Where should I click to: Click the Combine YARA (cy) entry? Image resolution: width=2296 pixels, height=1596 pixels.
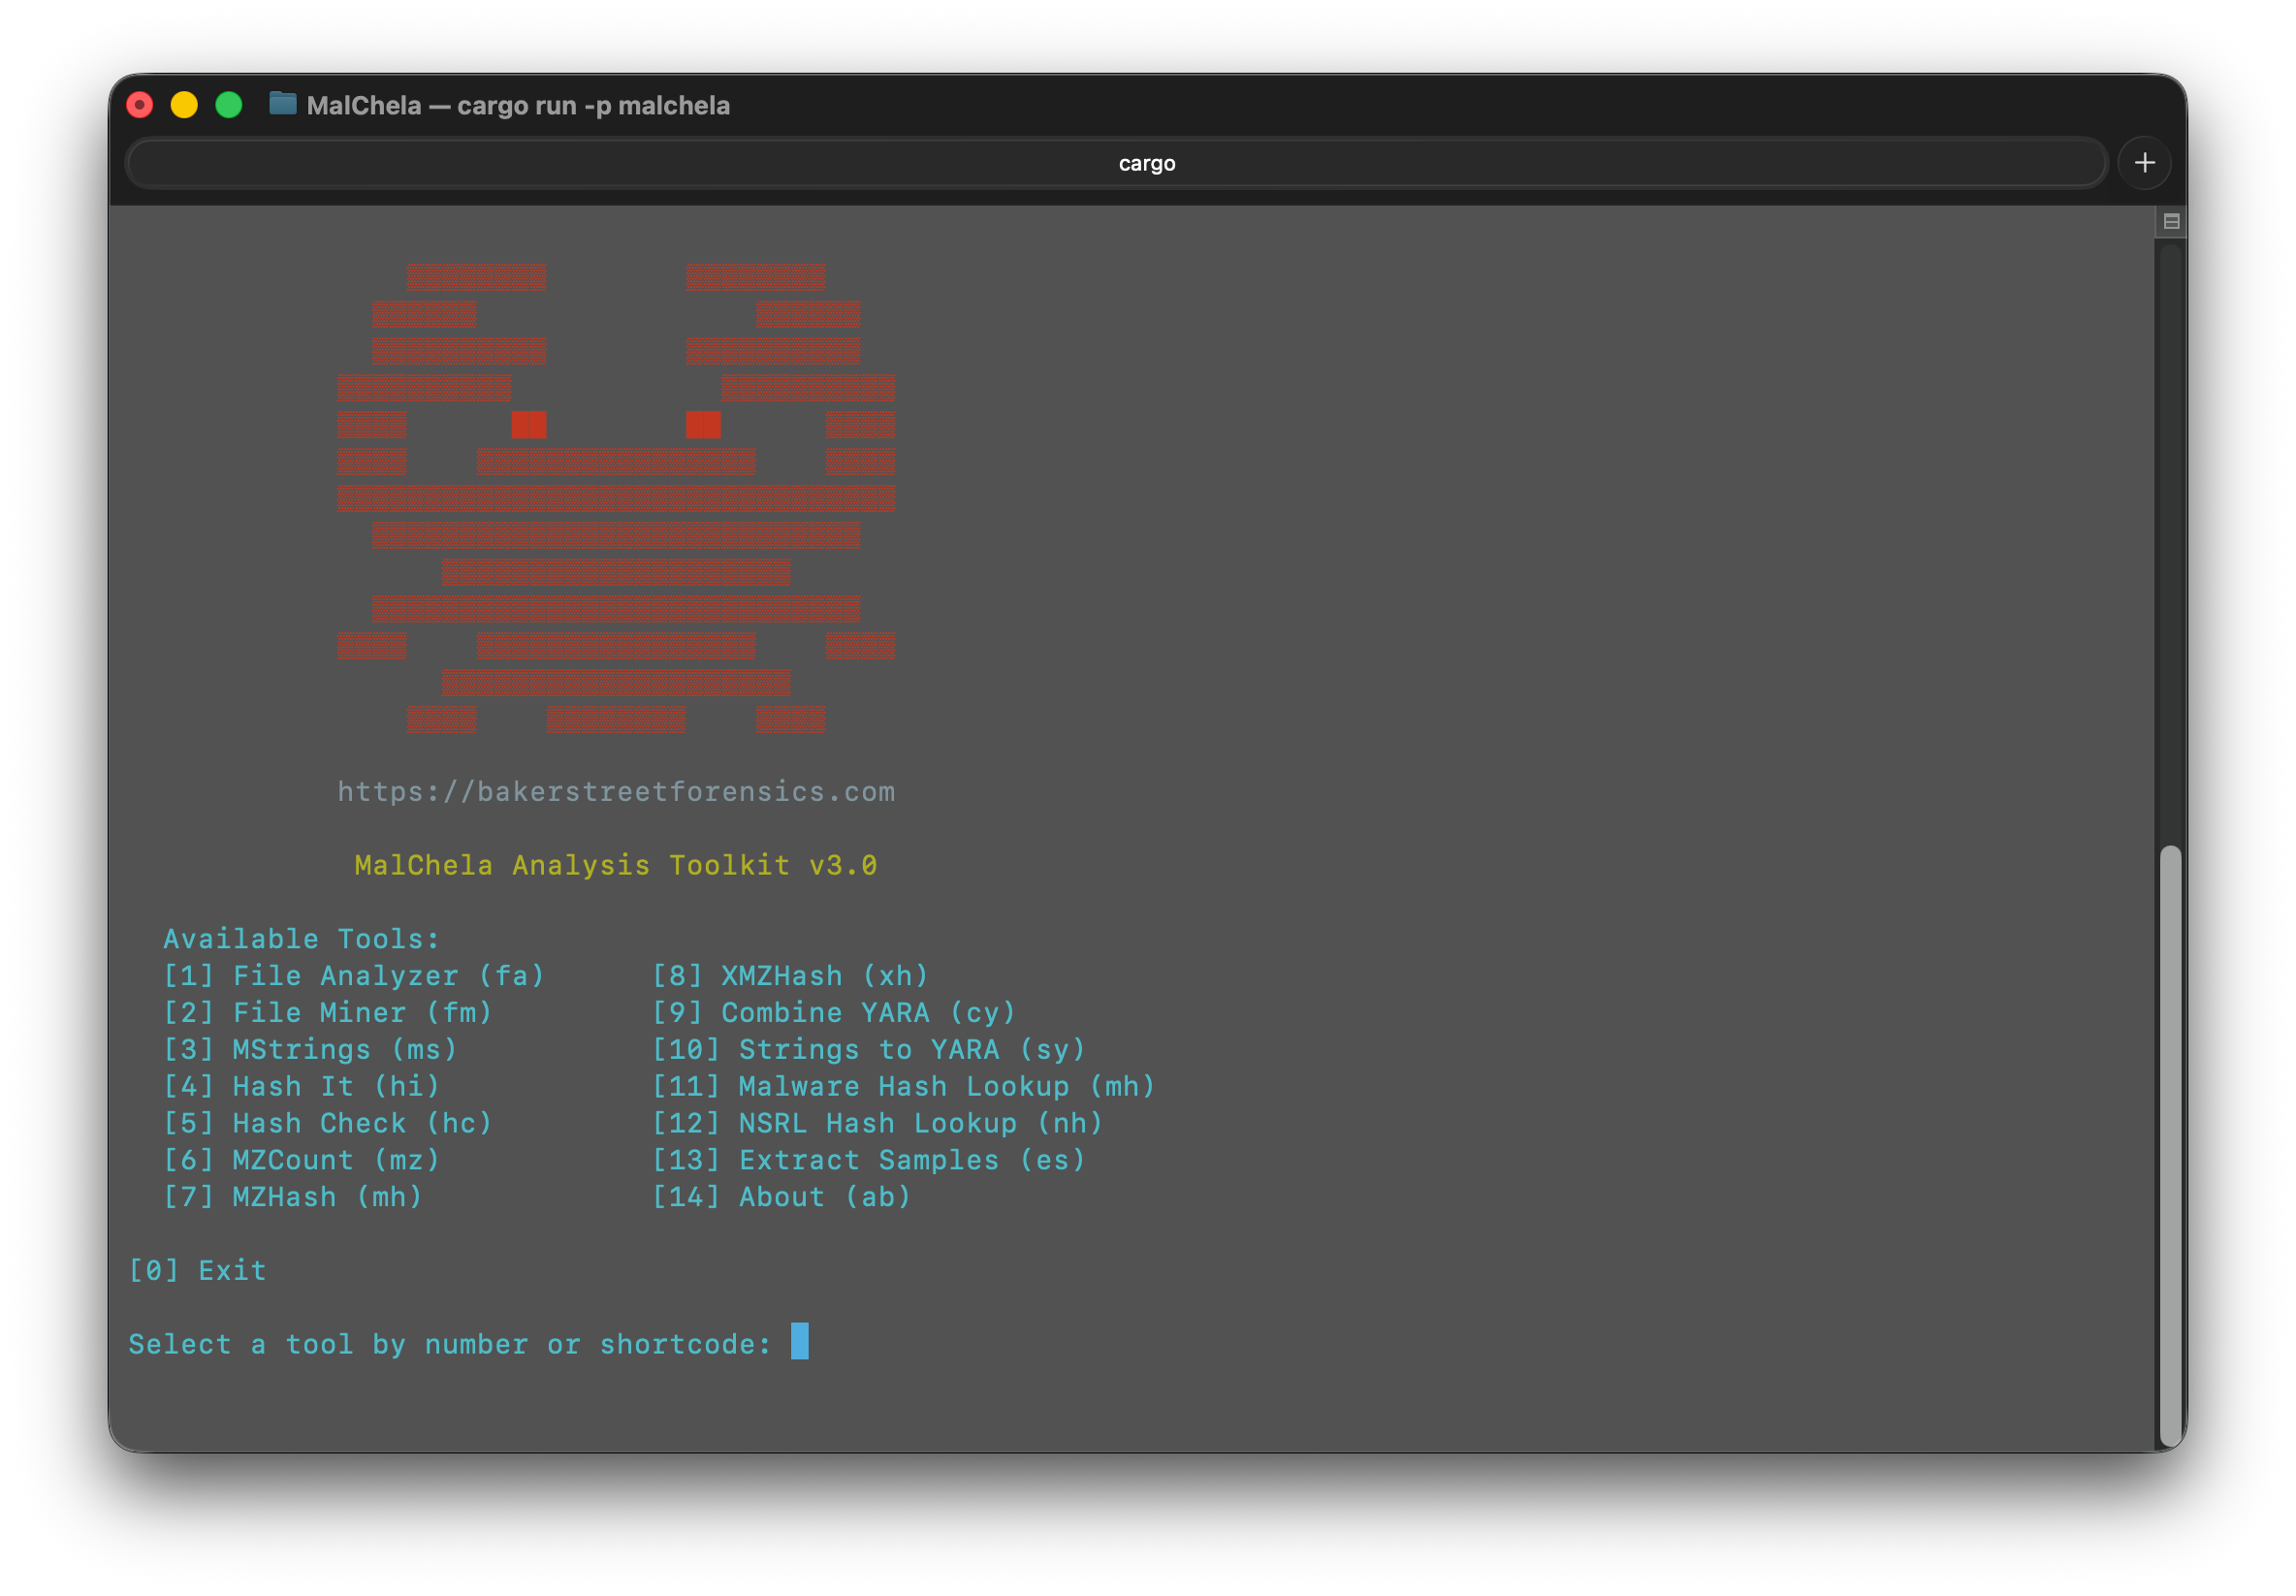834,1013
